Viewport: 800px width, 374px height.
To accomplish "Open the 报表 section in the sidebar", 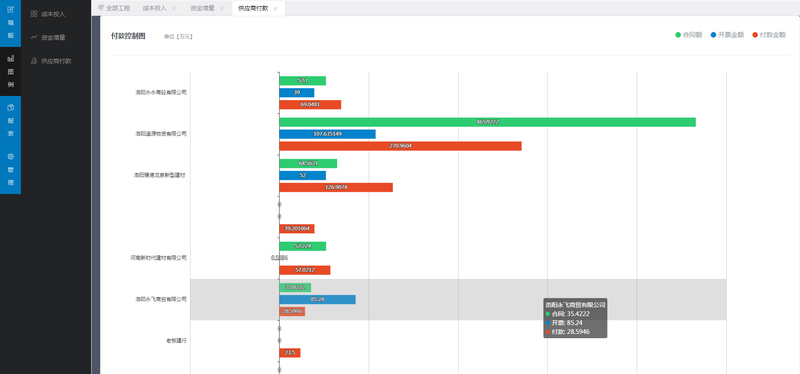I will (x=10, y=120).
